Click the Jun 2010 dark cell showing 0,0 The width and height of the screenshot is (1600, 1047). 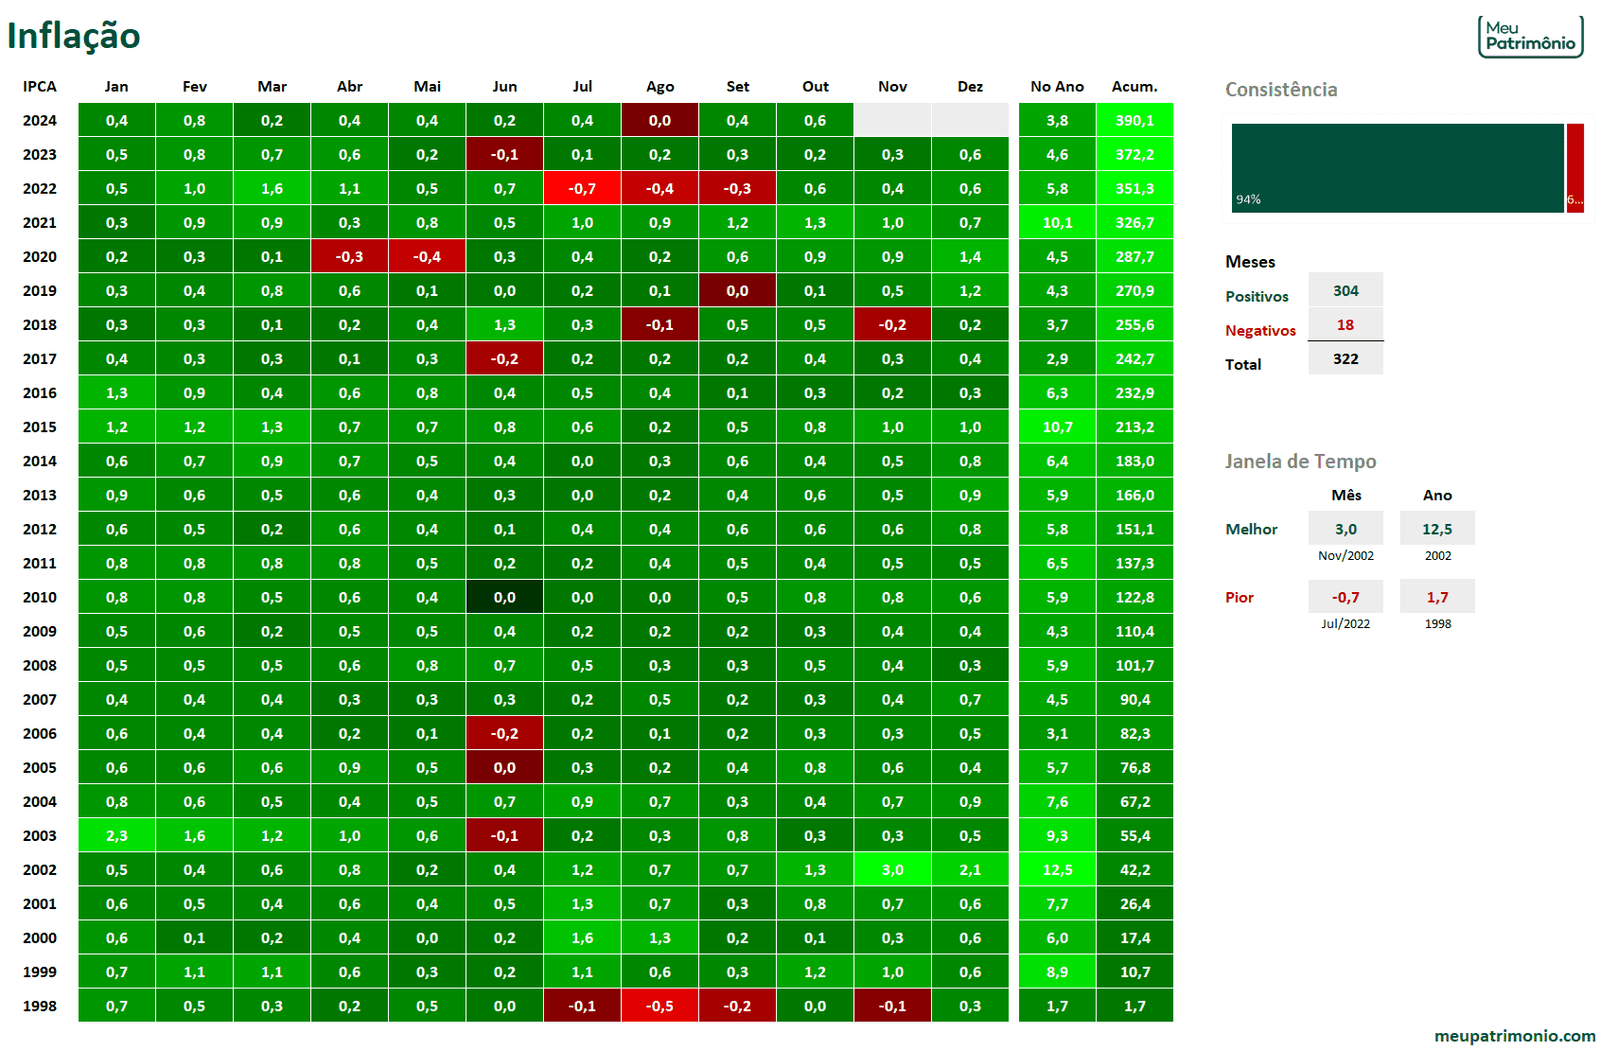point(505,597)
